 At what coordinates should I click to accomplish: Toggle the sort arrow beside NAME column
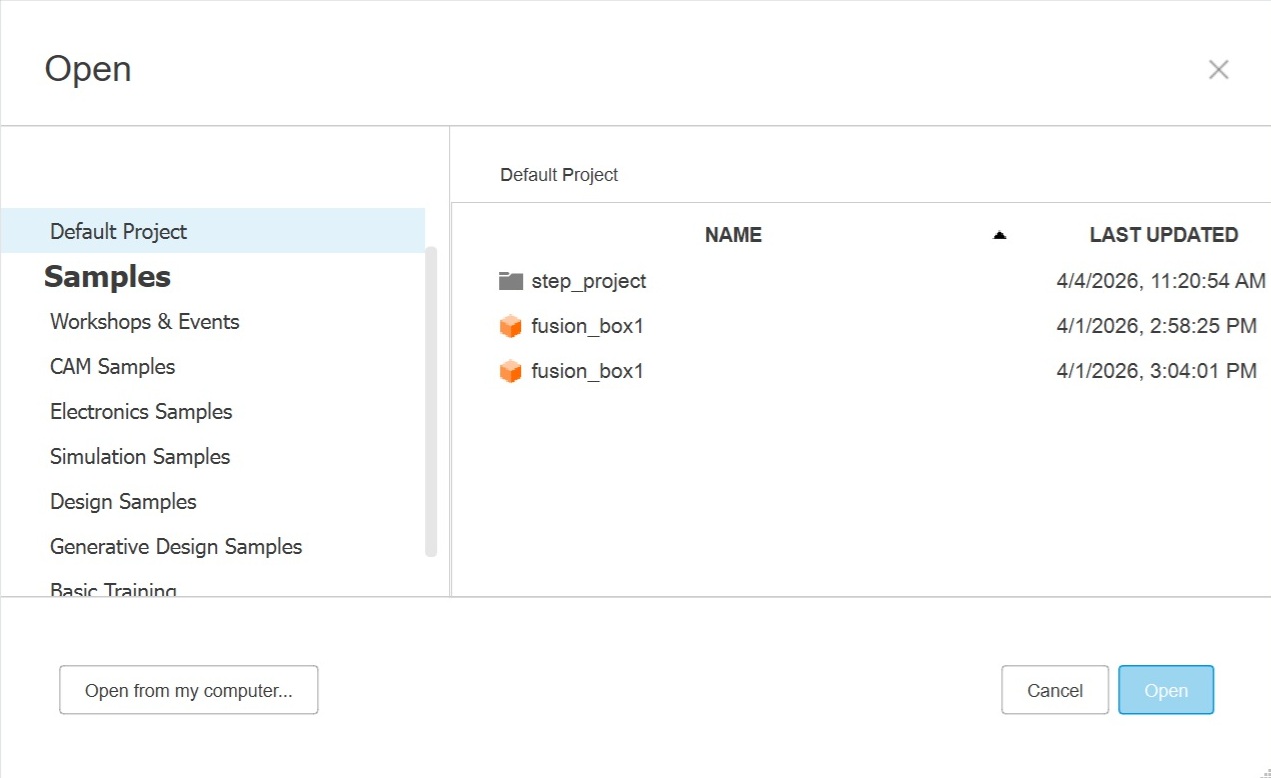(999, 235)
